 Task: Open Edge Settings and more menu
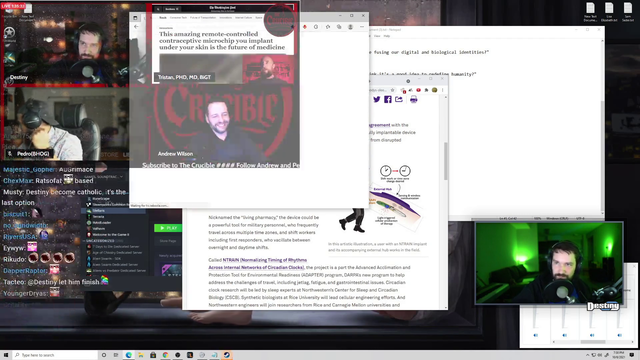pos(362,27)
